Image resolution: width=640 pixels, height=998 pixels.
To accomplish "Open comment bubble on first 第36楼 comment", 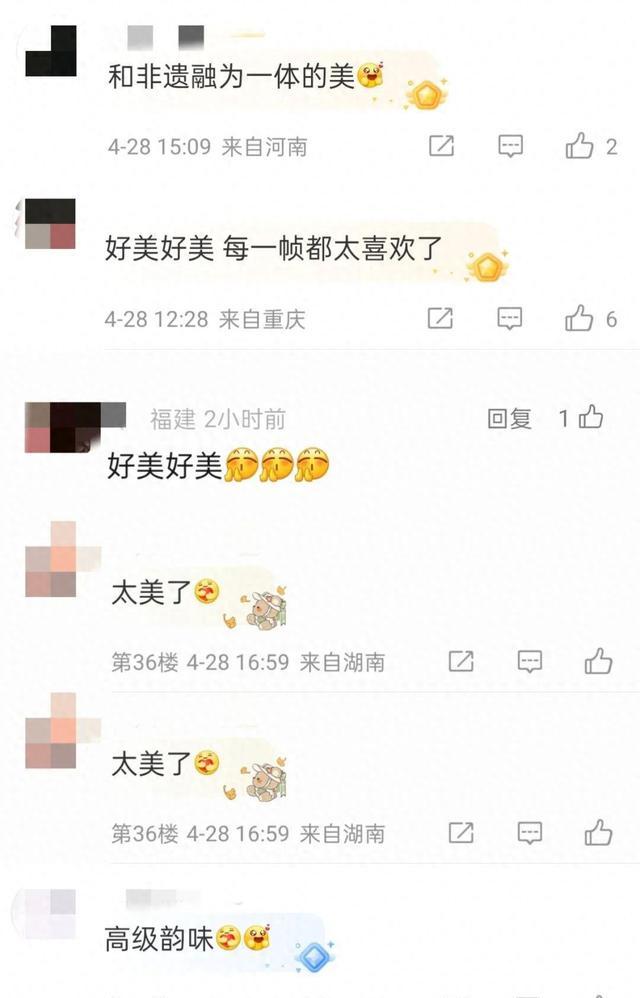I will (529, 662).
